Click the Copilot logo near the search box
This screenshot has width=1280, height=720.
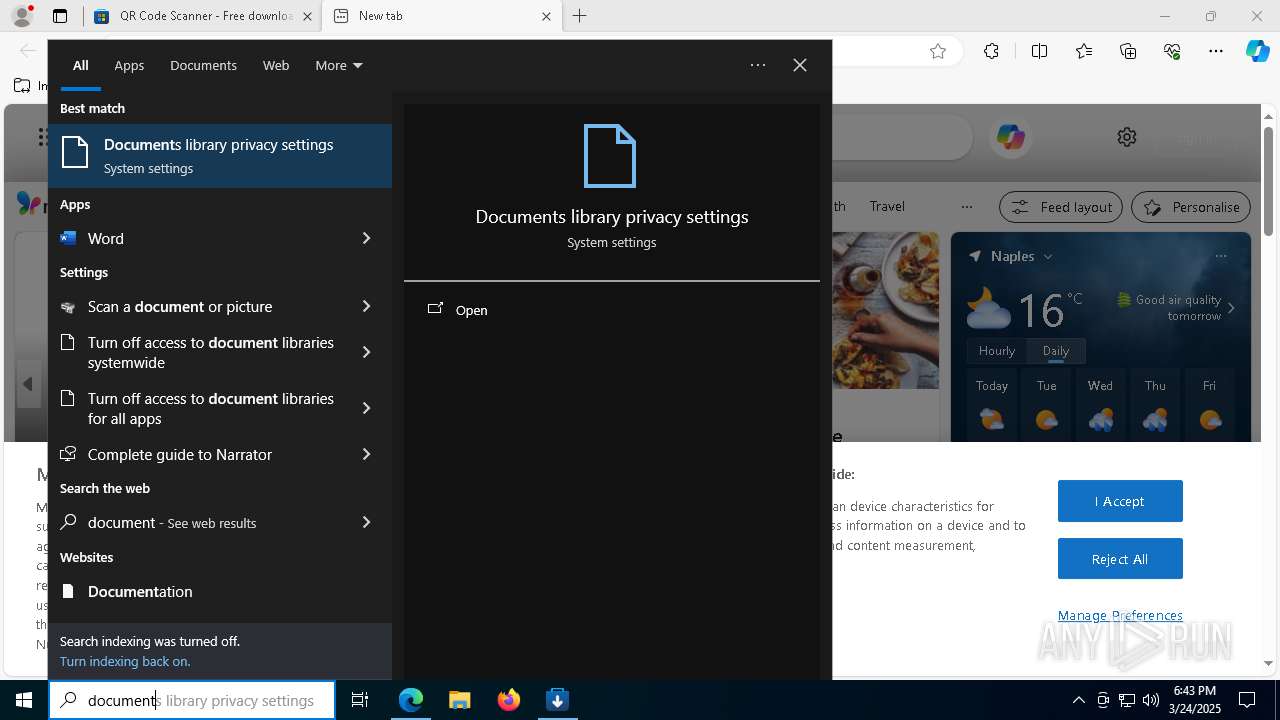tap(1010, 137)
